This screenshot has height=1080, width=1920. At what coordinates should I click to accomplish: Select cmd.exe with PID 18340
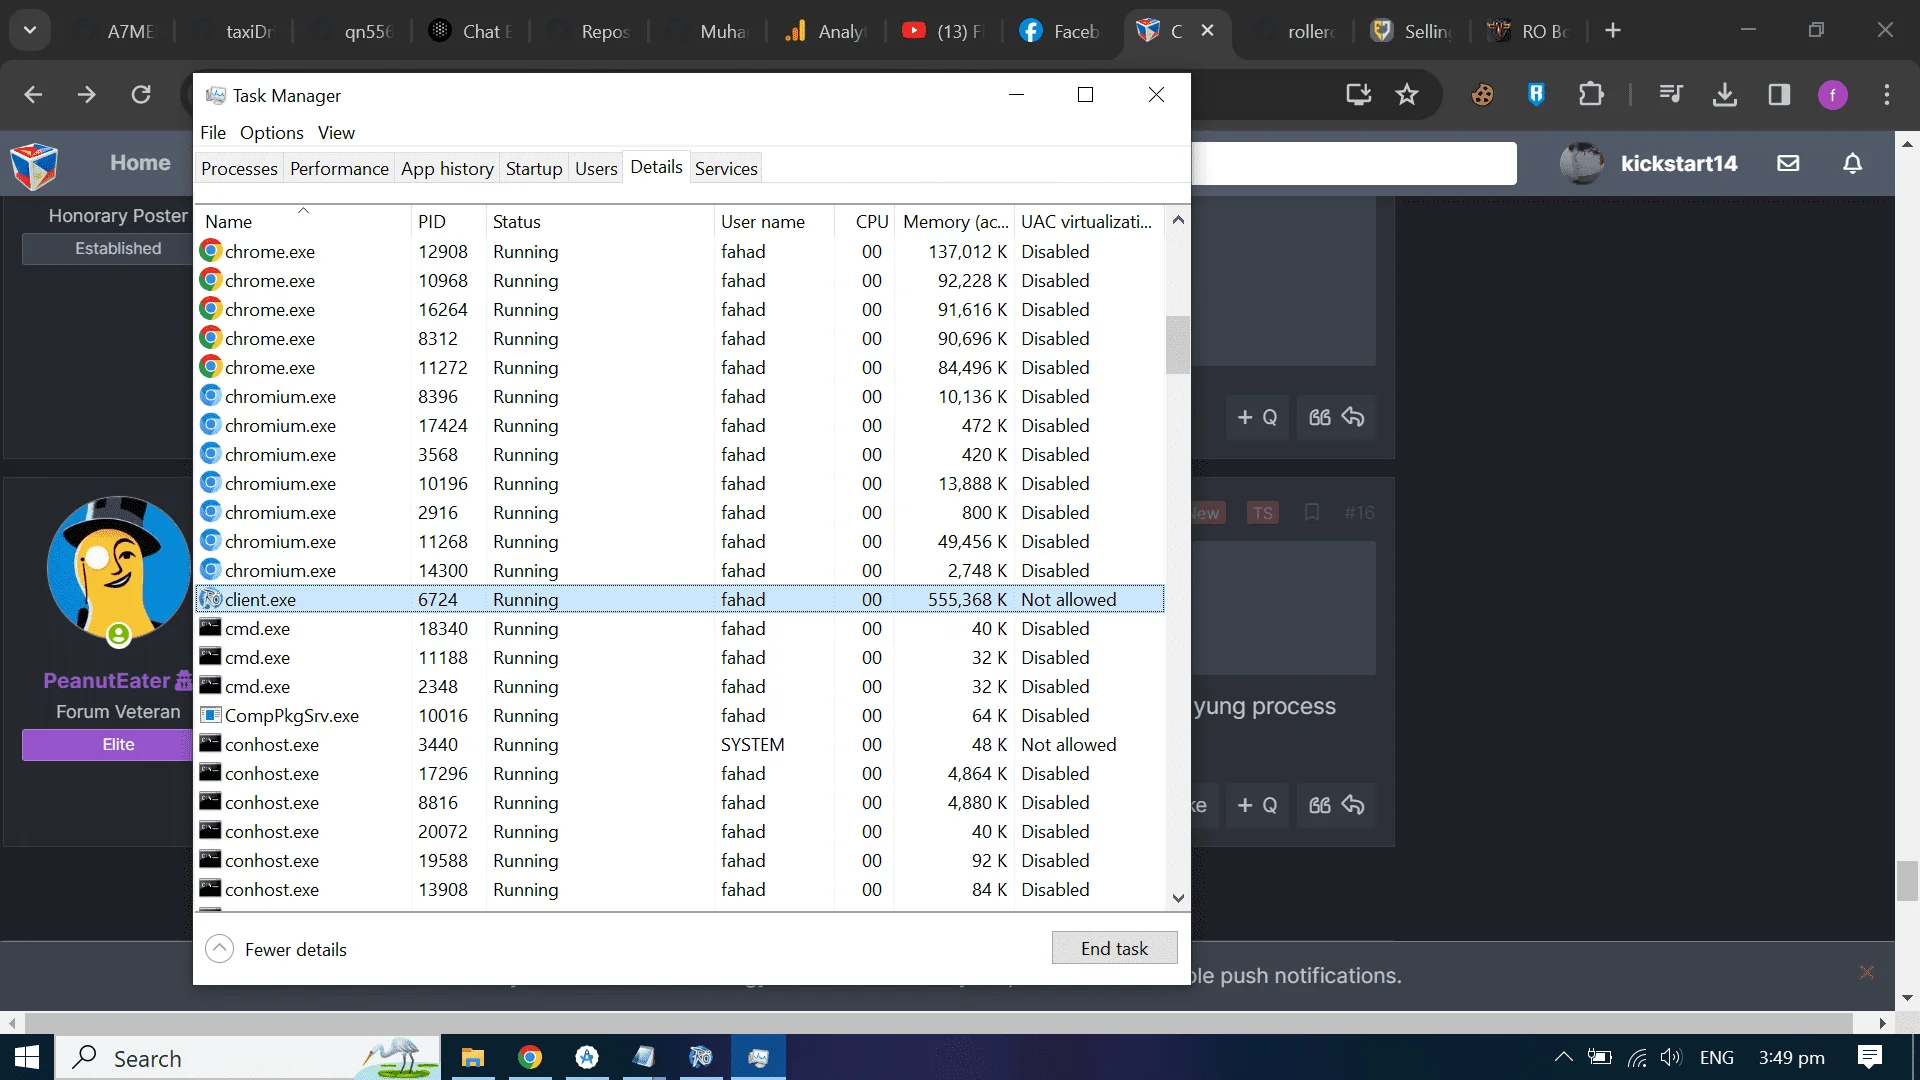coord(680,629)
